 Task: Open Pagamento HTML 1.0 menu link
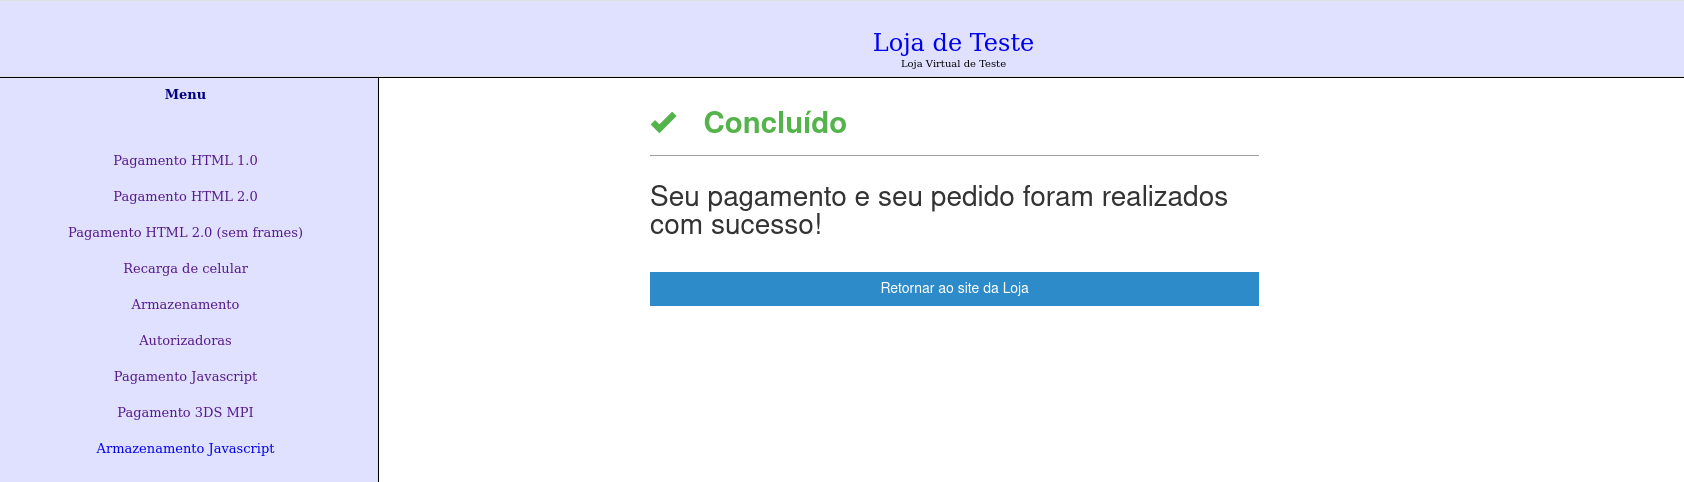pos(185,160)
